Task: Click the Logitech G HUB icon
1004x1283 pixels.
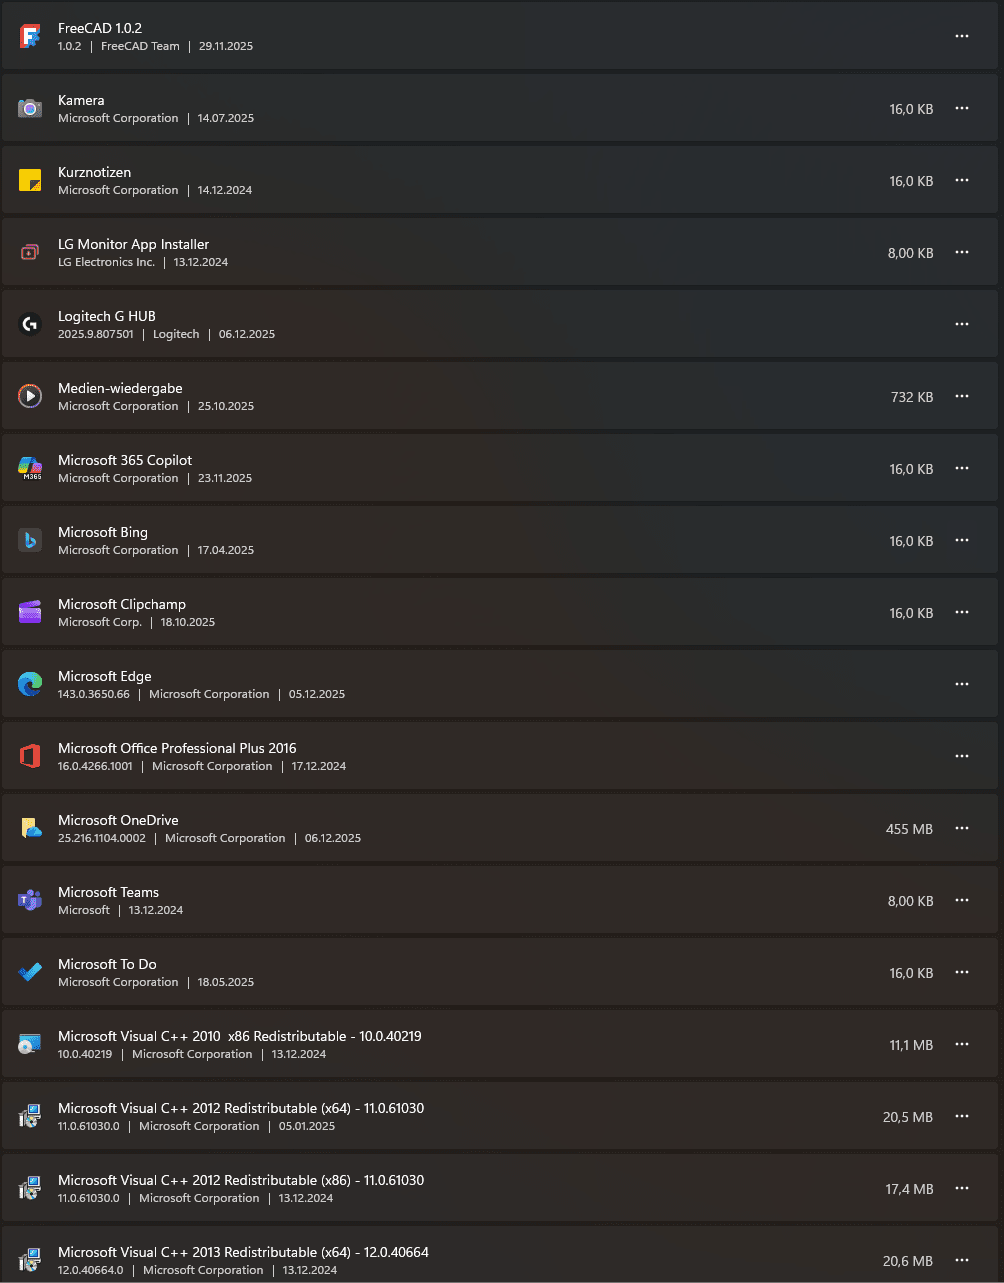Action: 30,324
